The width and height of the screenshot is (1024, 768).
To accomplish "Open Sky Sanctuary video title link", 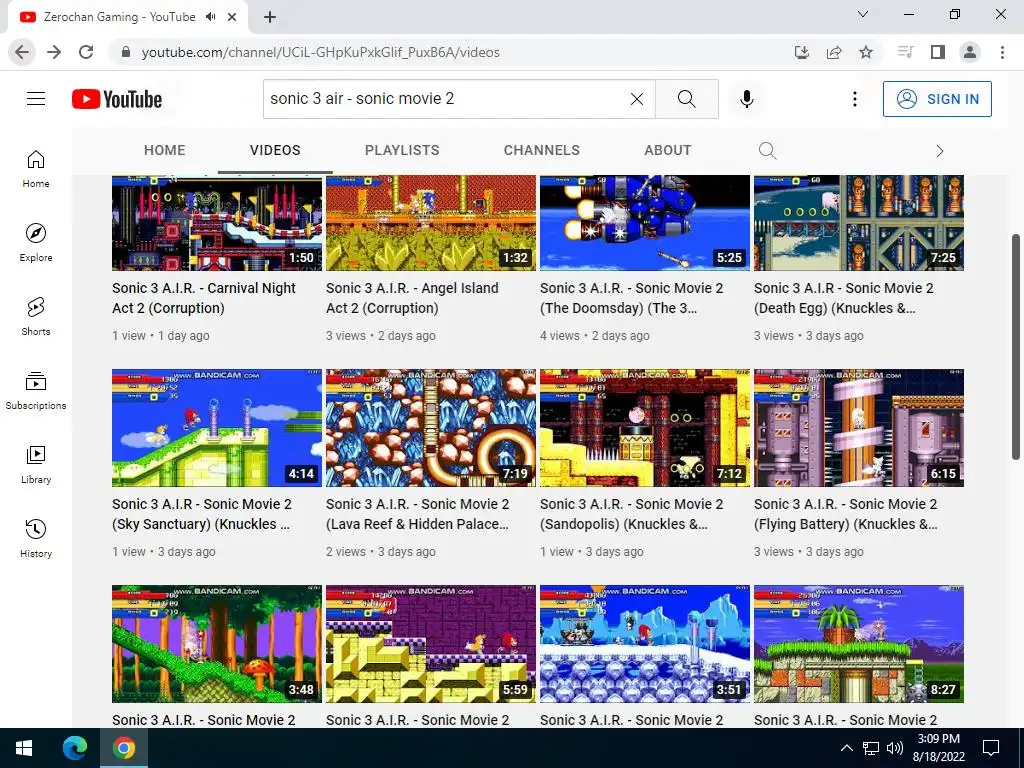I will point(202,514).
